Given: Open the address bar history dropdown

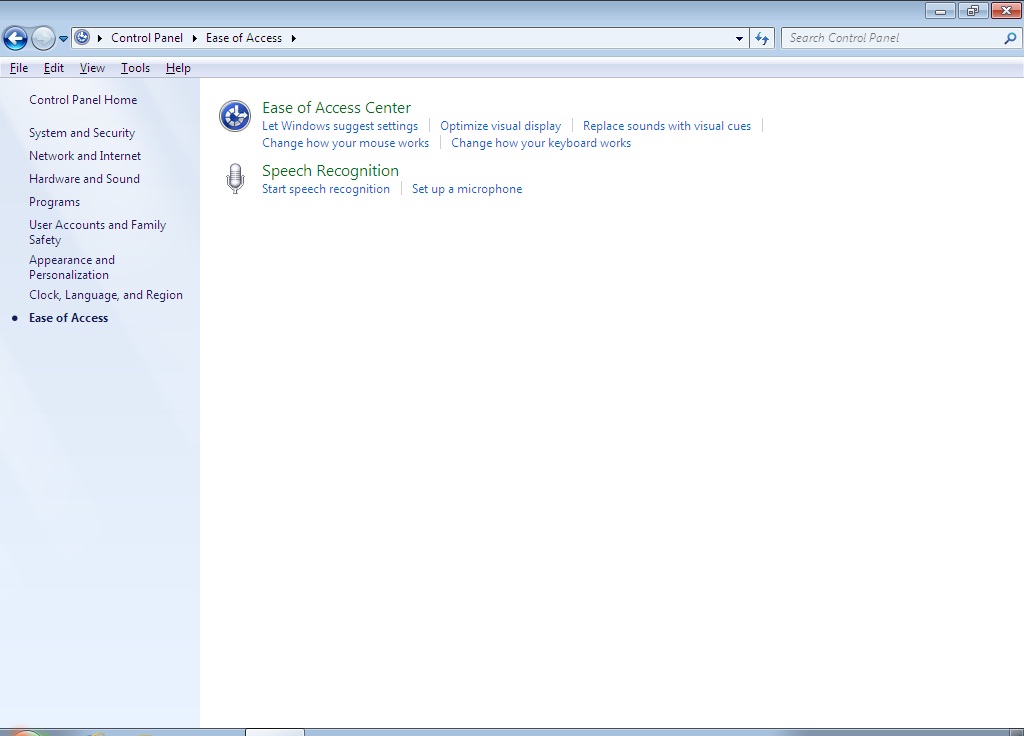Looking at the screenshot, I should pos(739,39).
